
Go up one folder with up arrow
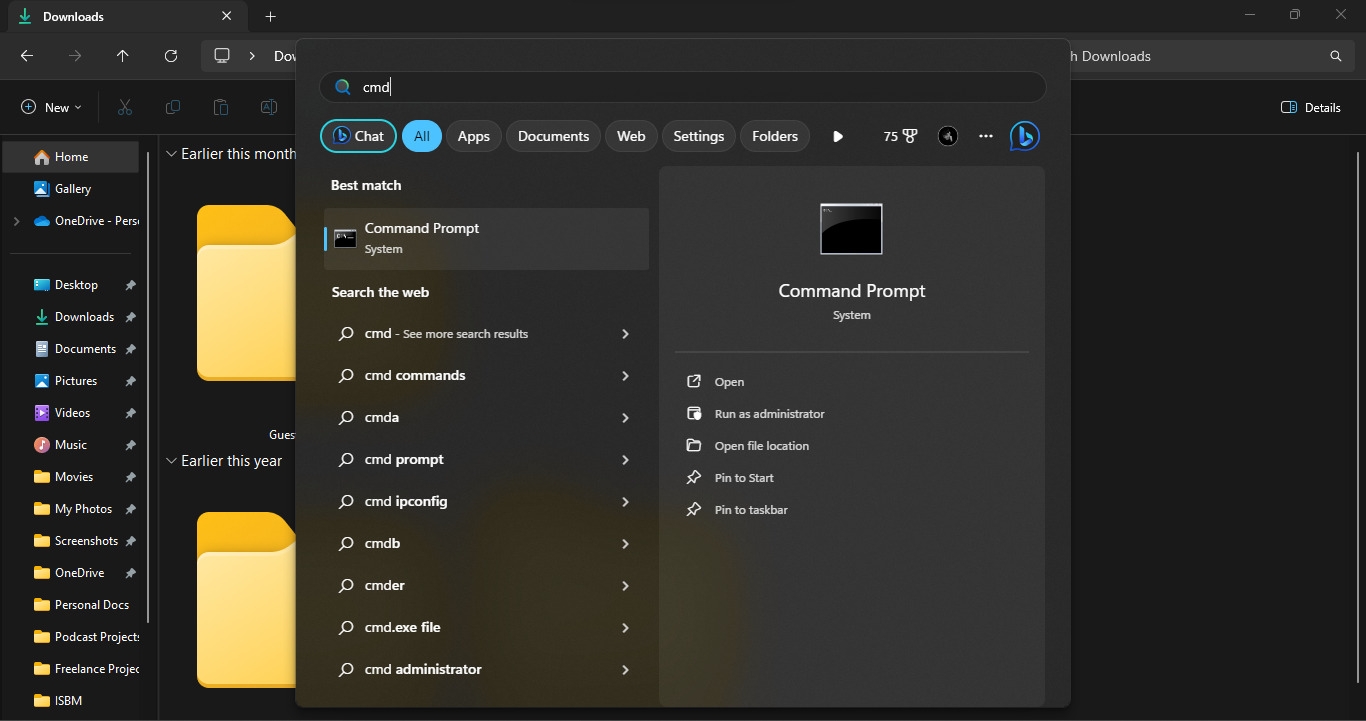tap(123, 56)
